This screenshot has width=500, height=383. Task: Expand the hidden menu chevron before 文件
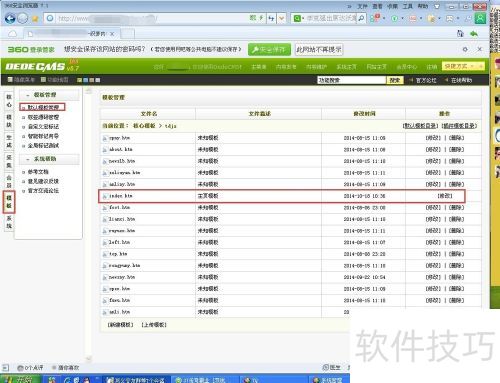(x=349, y=6)
